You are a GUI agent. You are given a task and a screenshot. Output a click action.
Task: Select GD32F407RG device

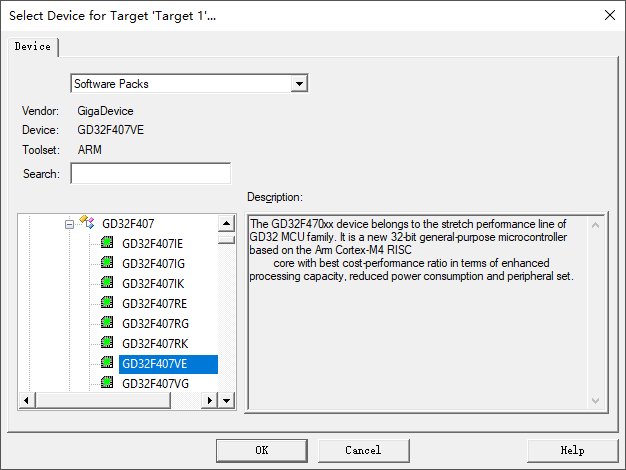pyautogui.click(x=155, y=323)
